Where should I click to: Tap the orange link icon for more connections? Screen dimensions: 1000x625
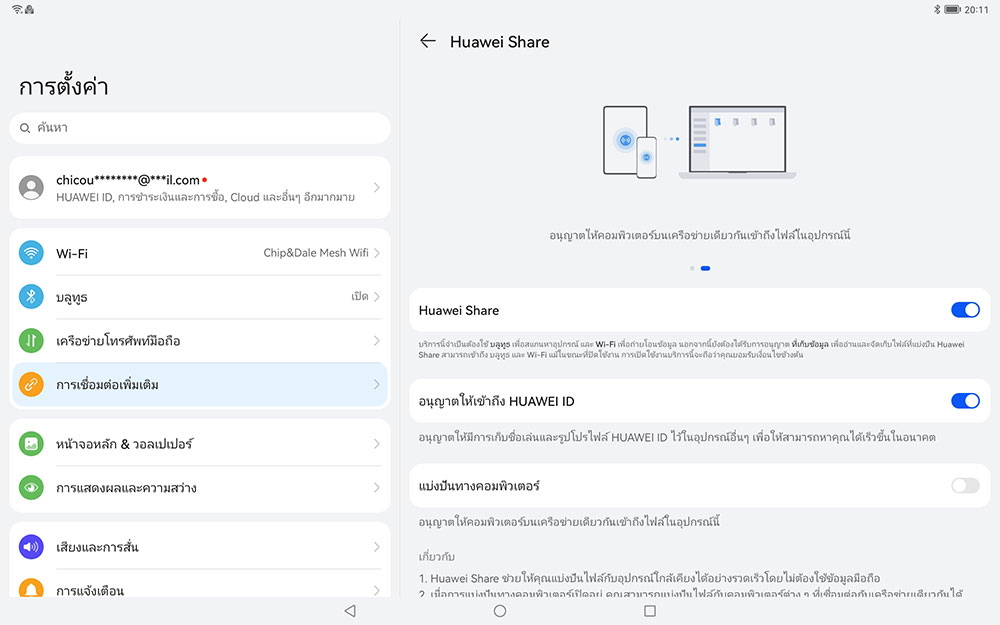tap(31, 385)
